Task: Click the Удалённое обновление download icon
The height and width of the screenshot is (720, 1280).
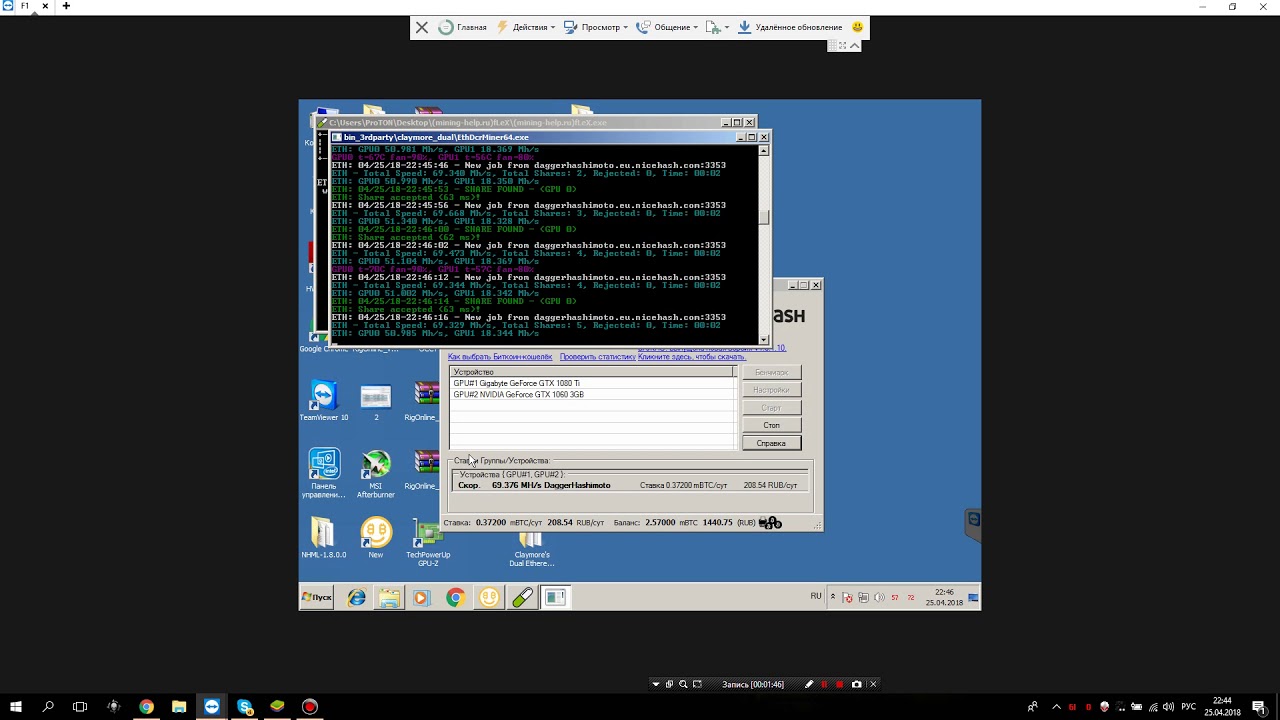Action: click(x=744, y=28)
